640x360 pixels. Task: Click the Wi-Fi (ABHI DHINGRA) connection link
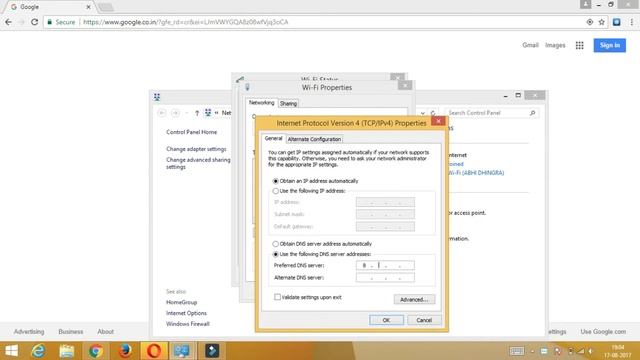(x=476, y=173)
